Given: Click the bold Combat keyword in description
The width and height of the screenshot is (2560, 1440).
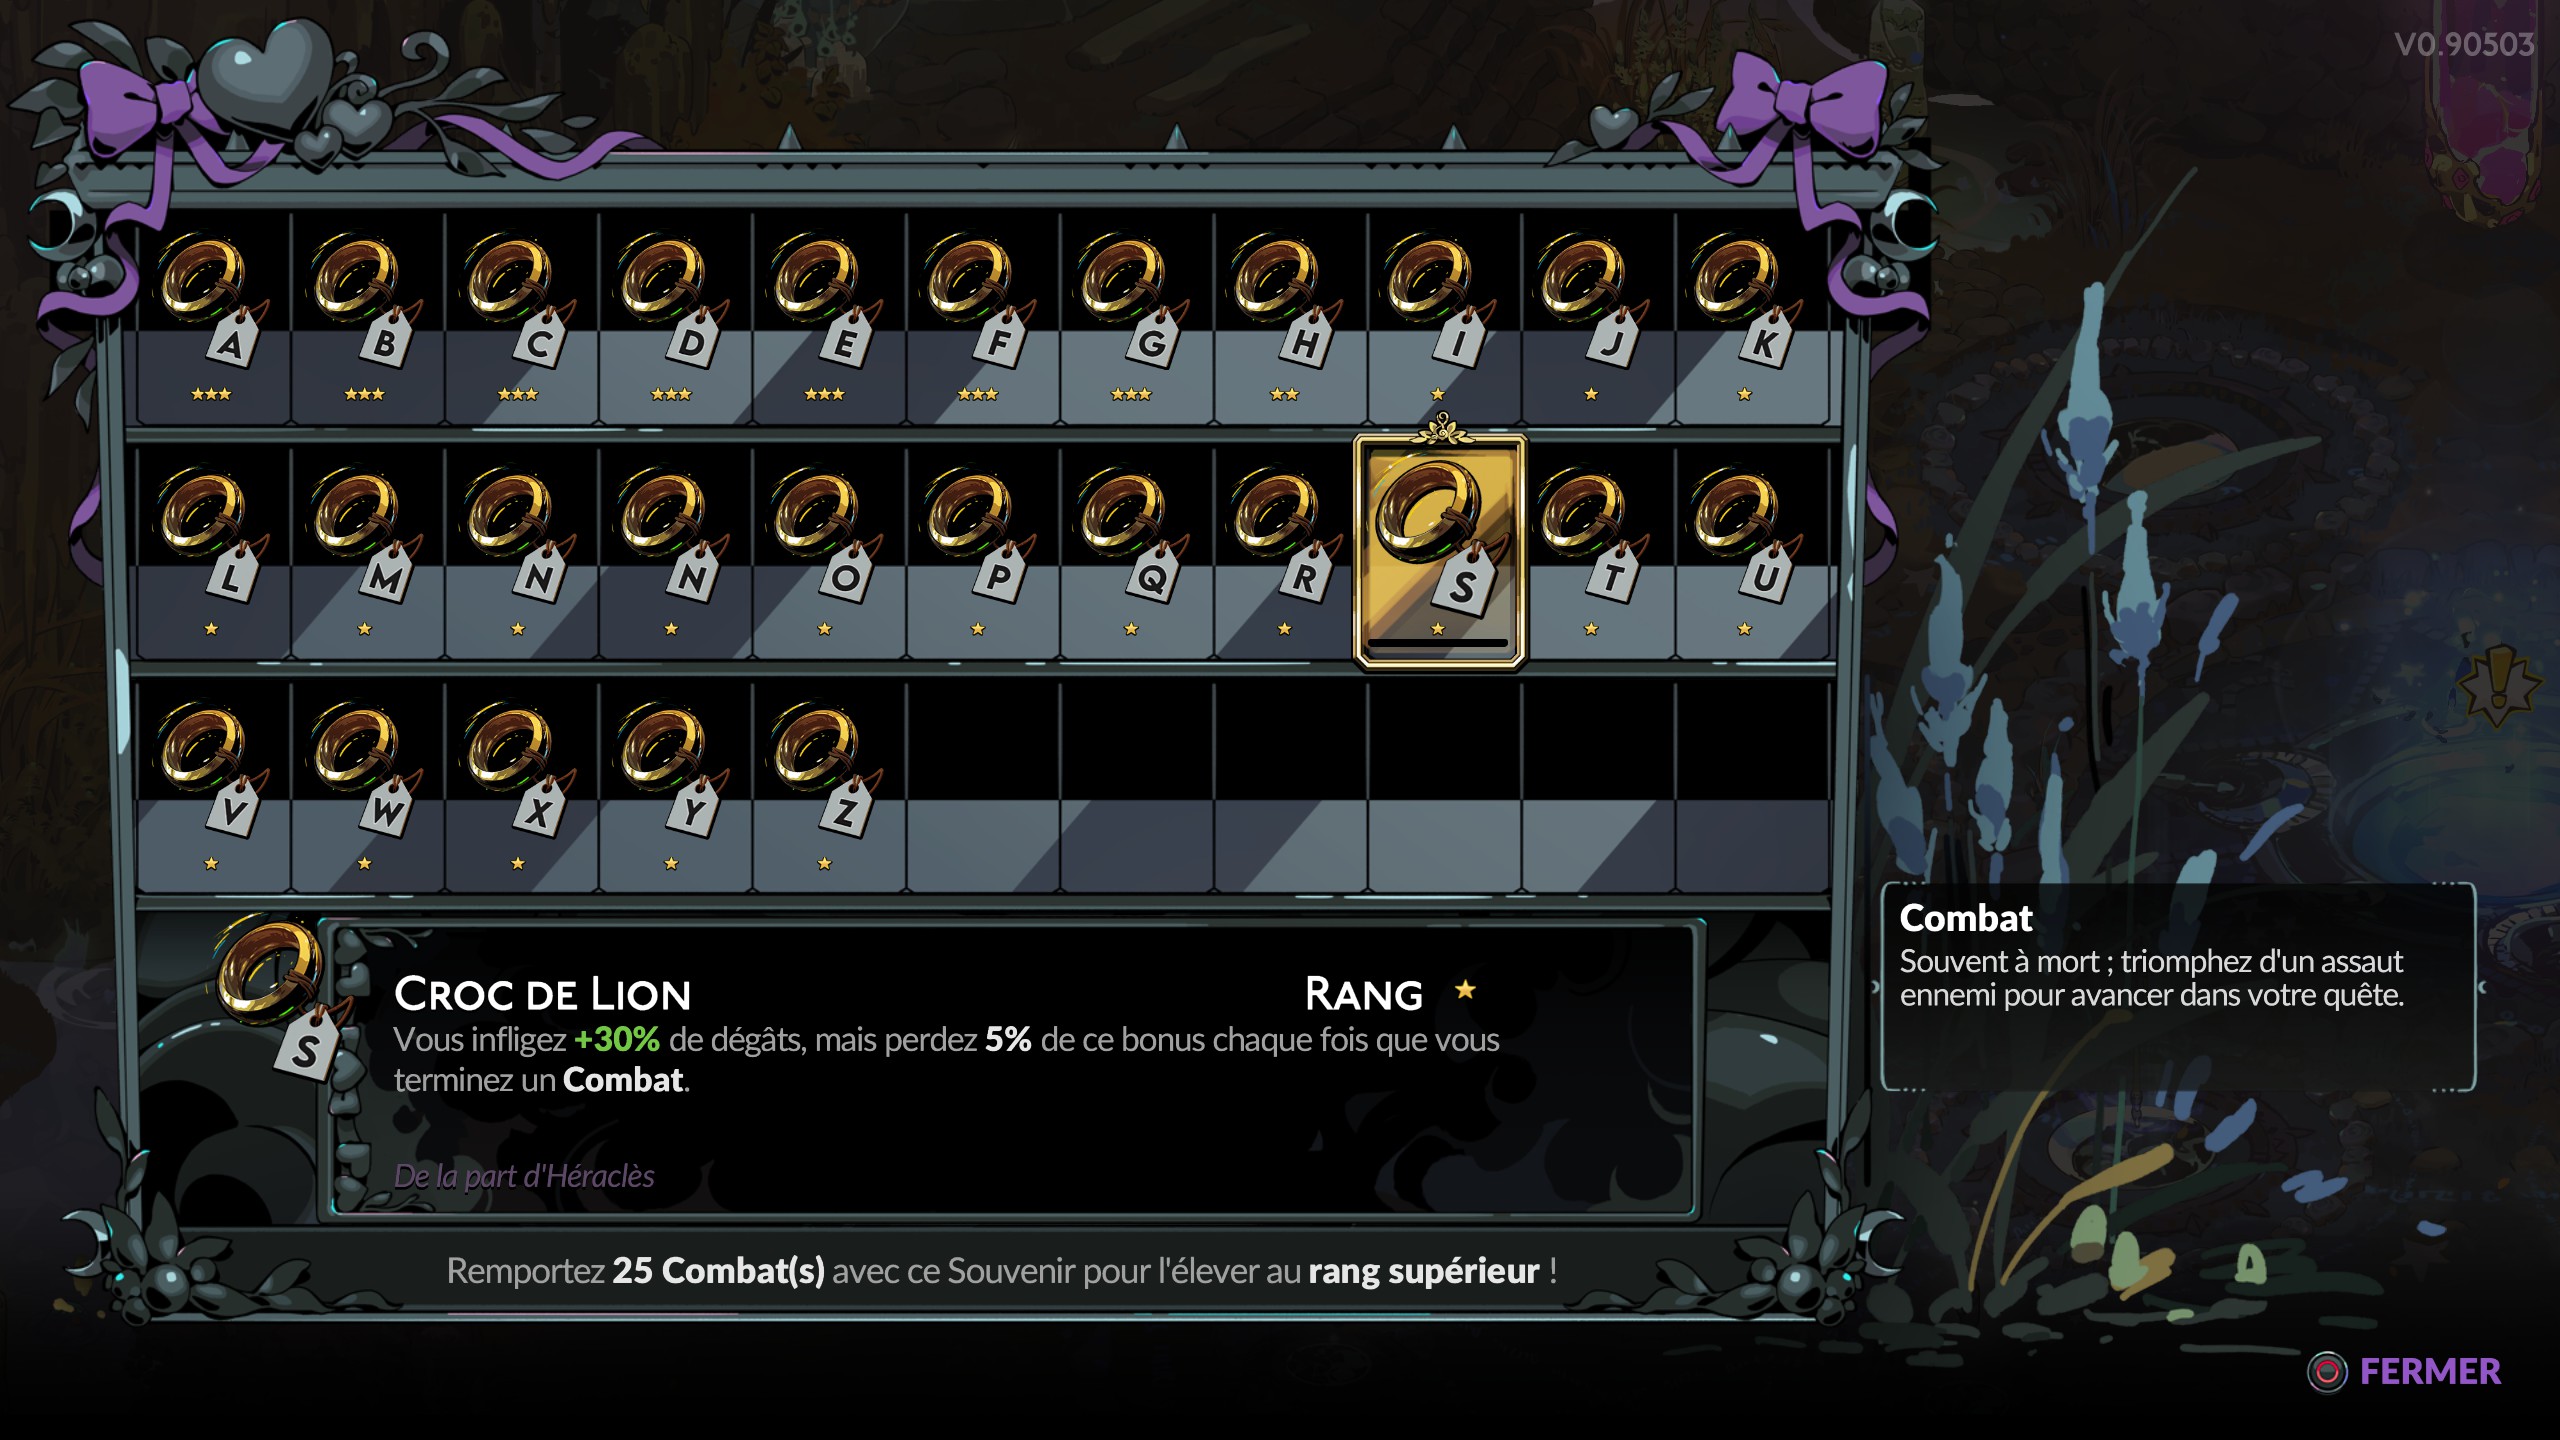Looking at the screenshot, I should pyautogui.click(x=623, y=1080).
